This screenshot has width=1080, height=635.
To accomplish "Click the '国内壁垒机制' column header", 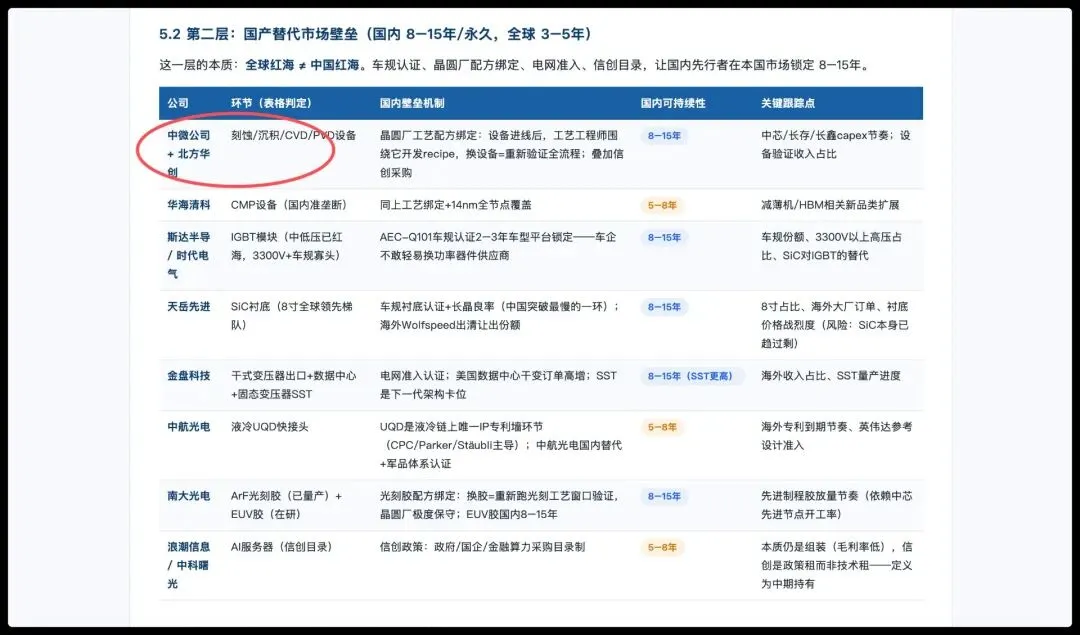I will pos(412,103).
